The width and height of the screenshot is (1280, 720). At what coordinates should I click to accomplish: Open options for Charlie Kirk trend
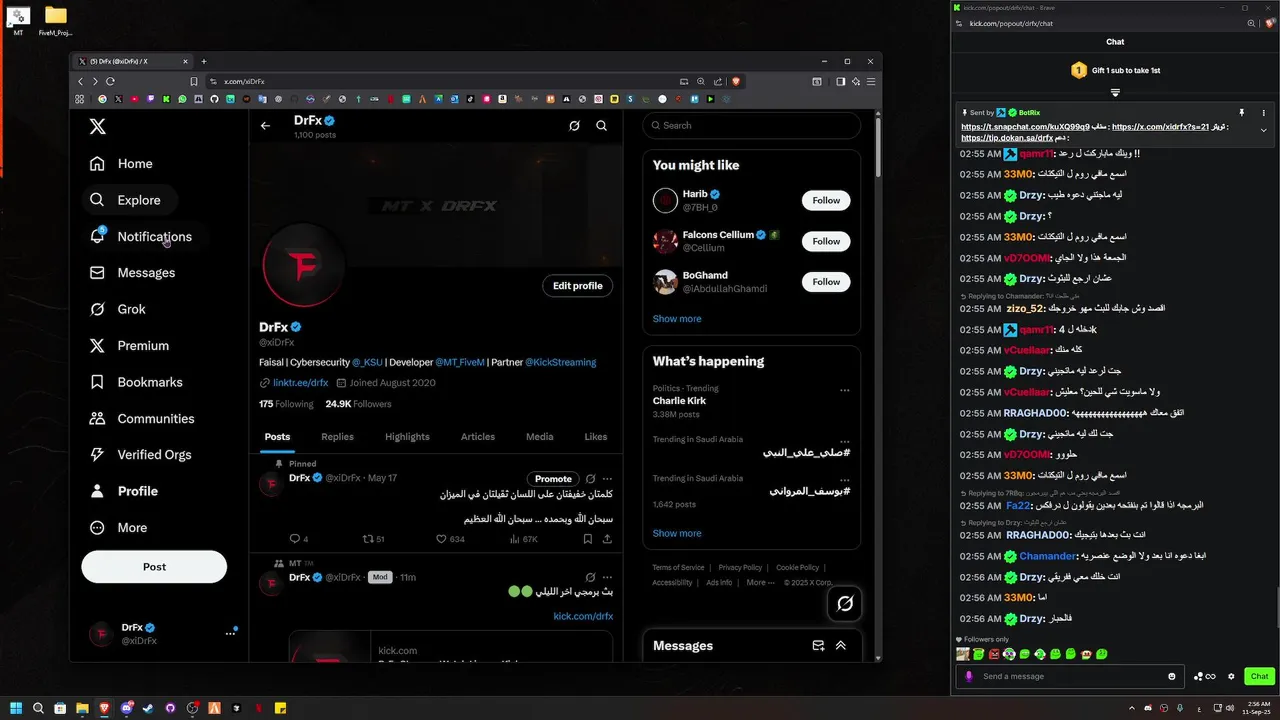pyautogui.click(x=845, y=391)
